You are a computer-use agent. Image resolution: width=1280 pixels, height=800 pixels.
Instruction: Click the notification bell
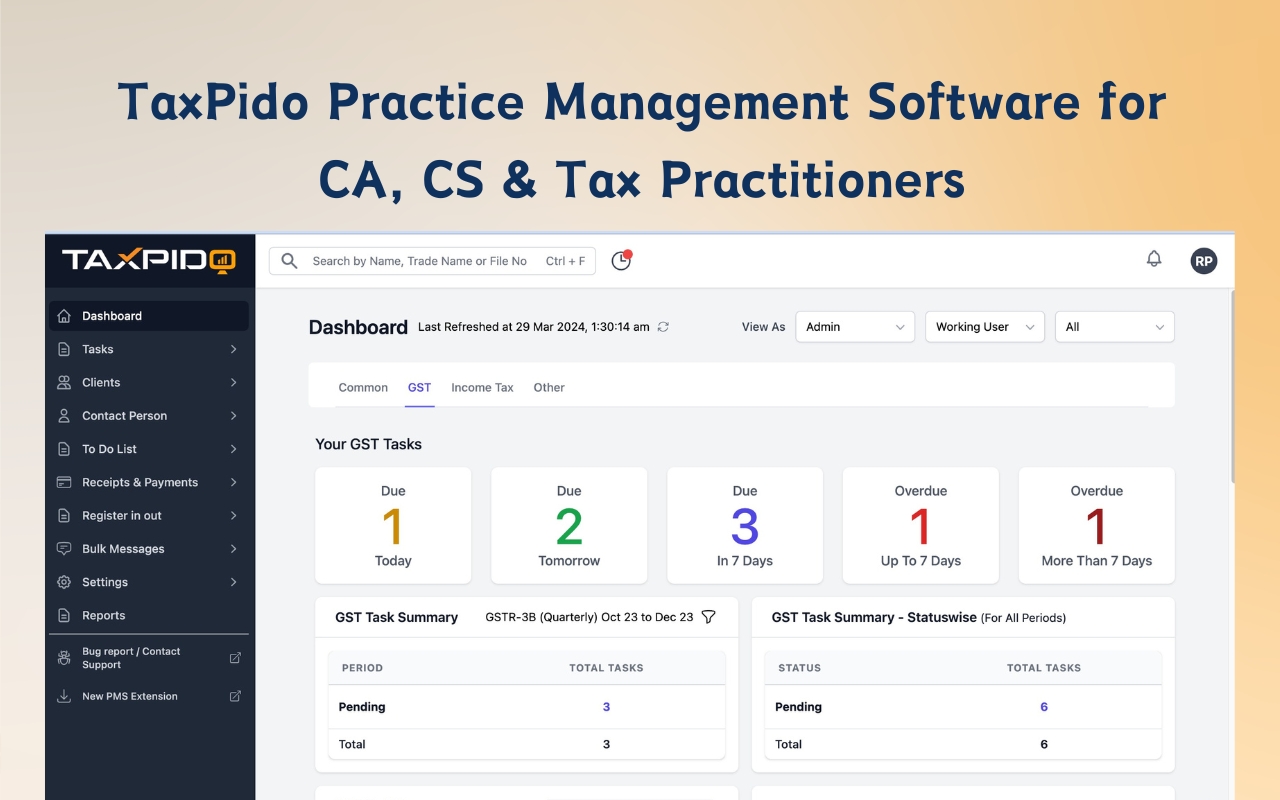[x=1154, y=258]
